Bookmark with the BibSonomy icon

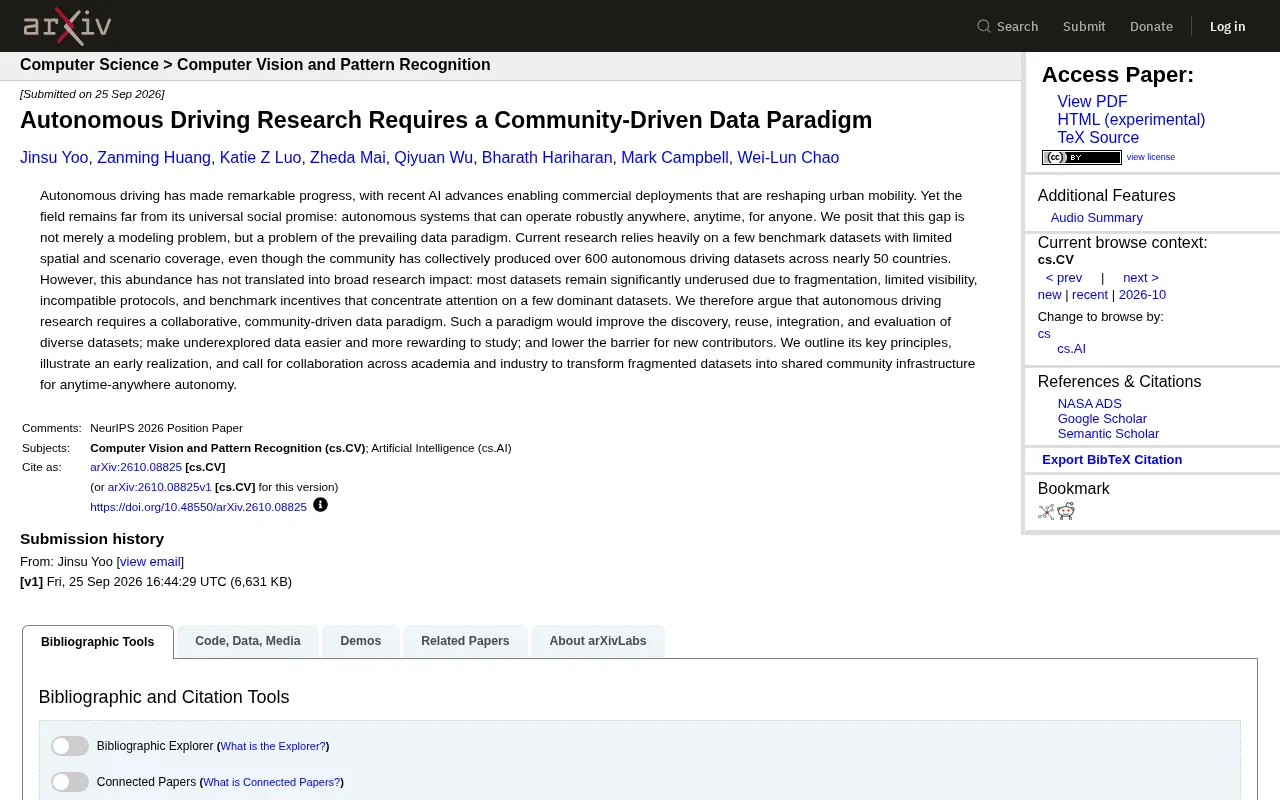1046,512
